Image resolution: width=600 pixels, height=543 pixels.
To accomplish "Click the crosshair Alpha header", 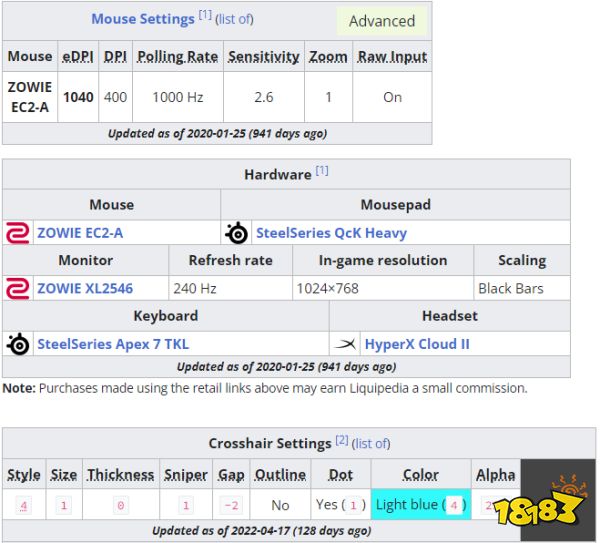I will pyautogui.click(x=496, y=475).
